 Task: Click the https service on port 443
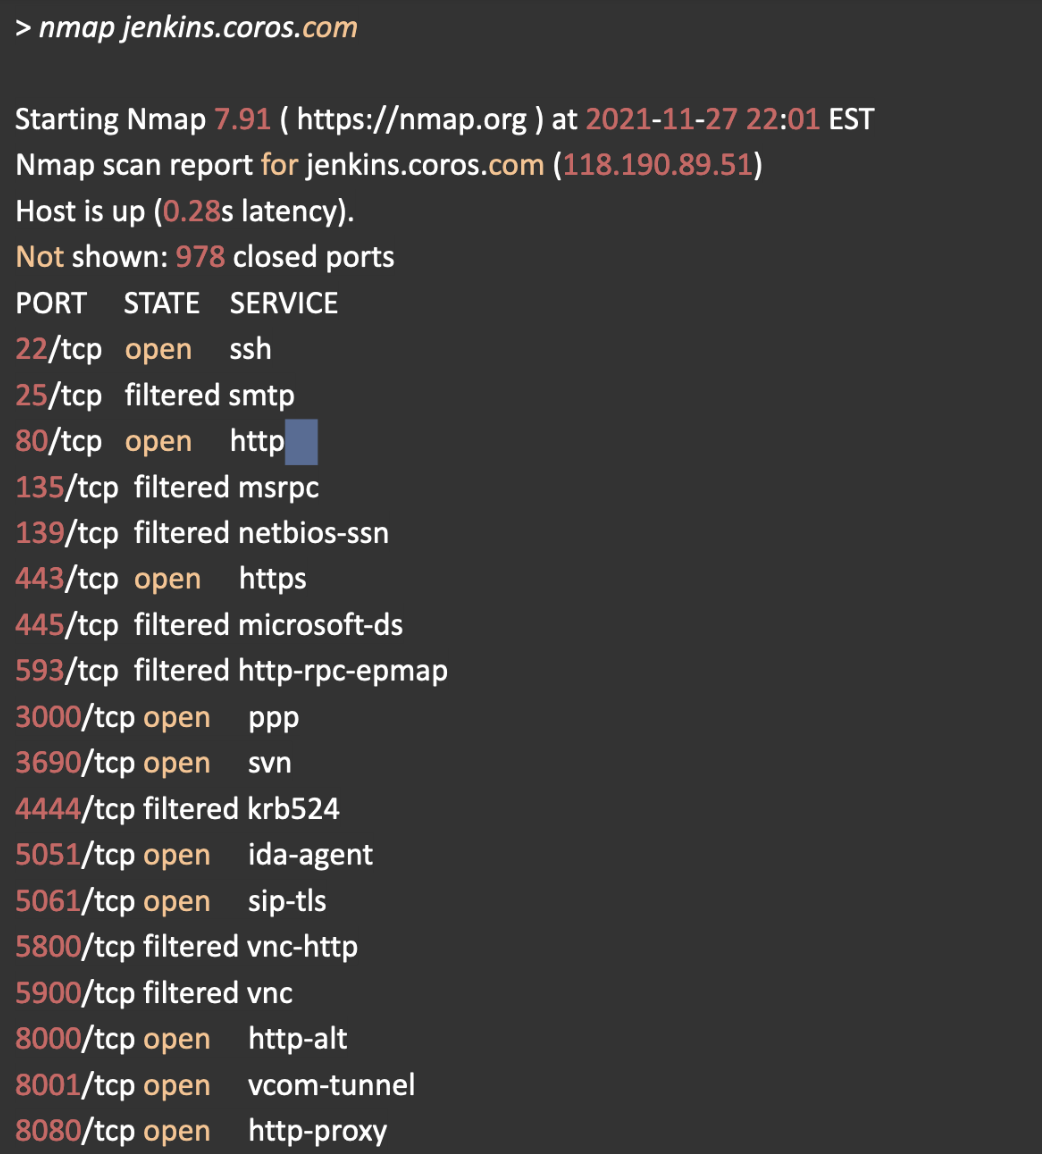[x=273, y=580]
